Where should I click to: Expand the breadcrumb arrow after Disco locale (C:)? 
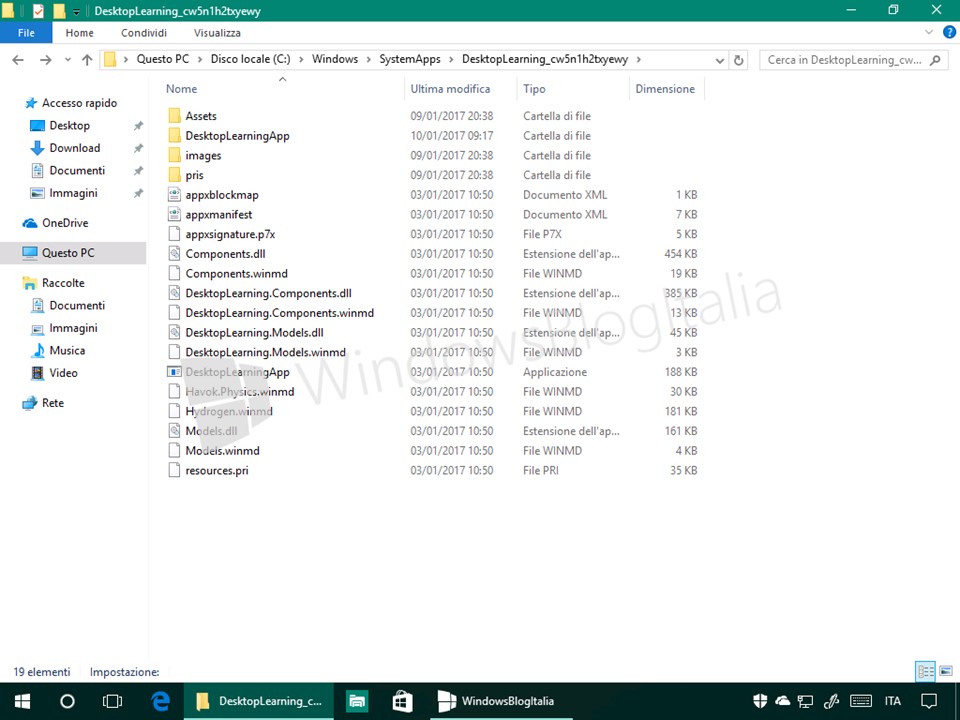301,59
